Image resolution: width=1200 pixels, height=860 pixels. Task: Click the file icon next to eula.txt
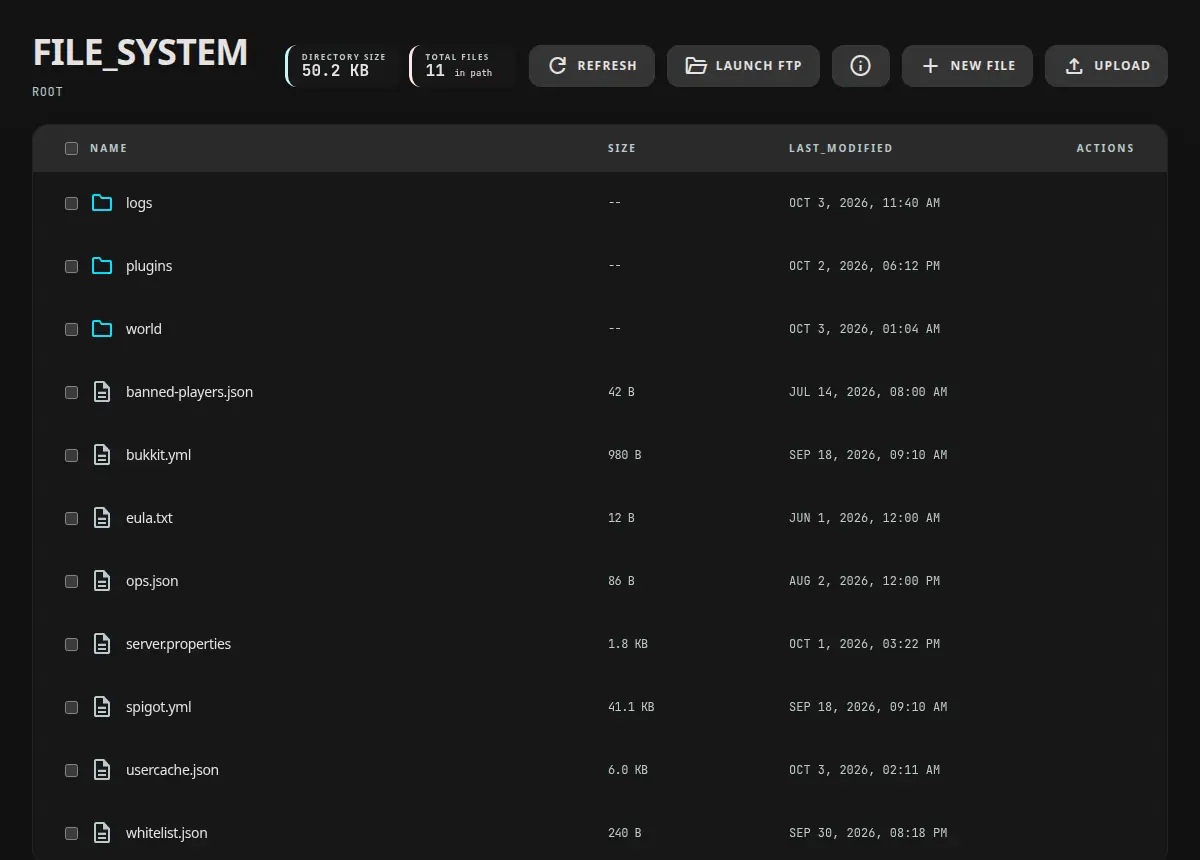click(x=102, y=518)
